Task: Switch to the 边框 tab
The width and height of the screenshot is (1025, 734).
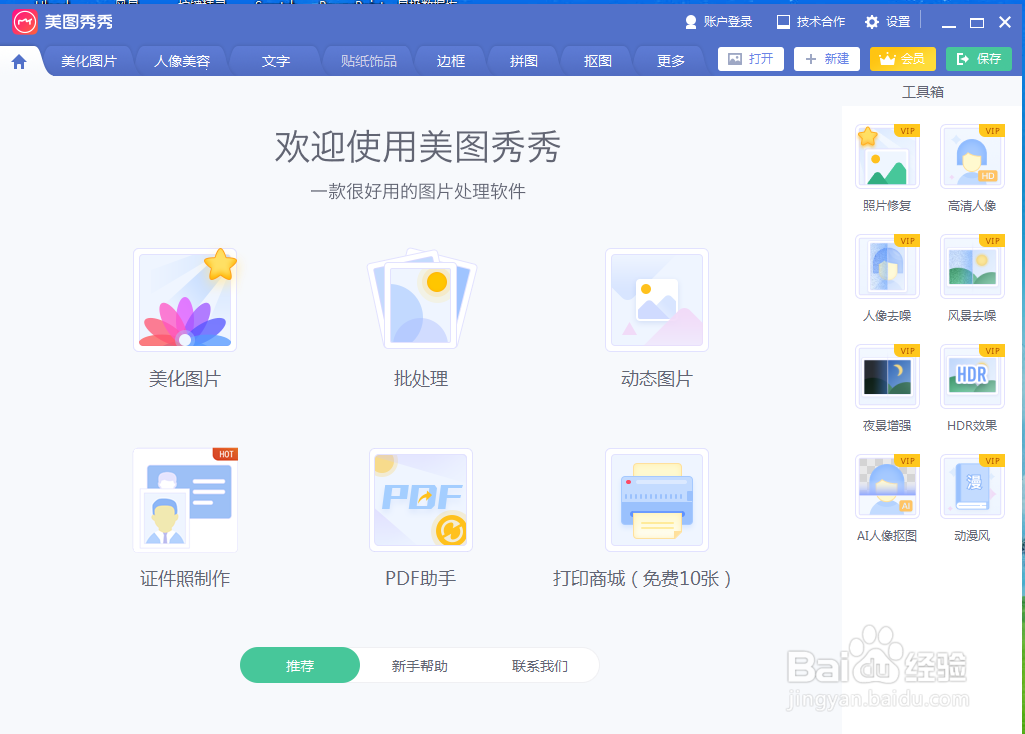Action: (450, 61)
